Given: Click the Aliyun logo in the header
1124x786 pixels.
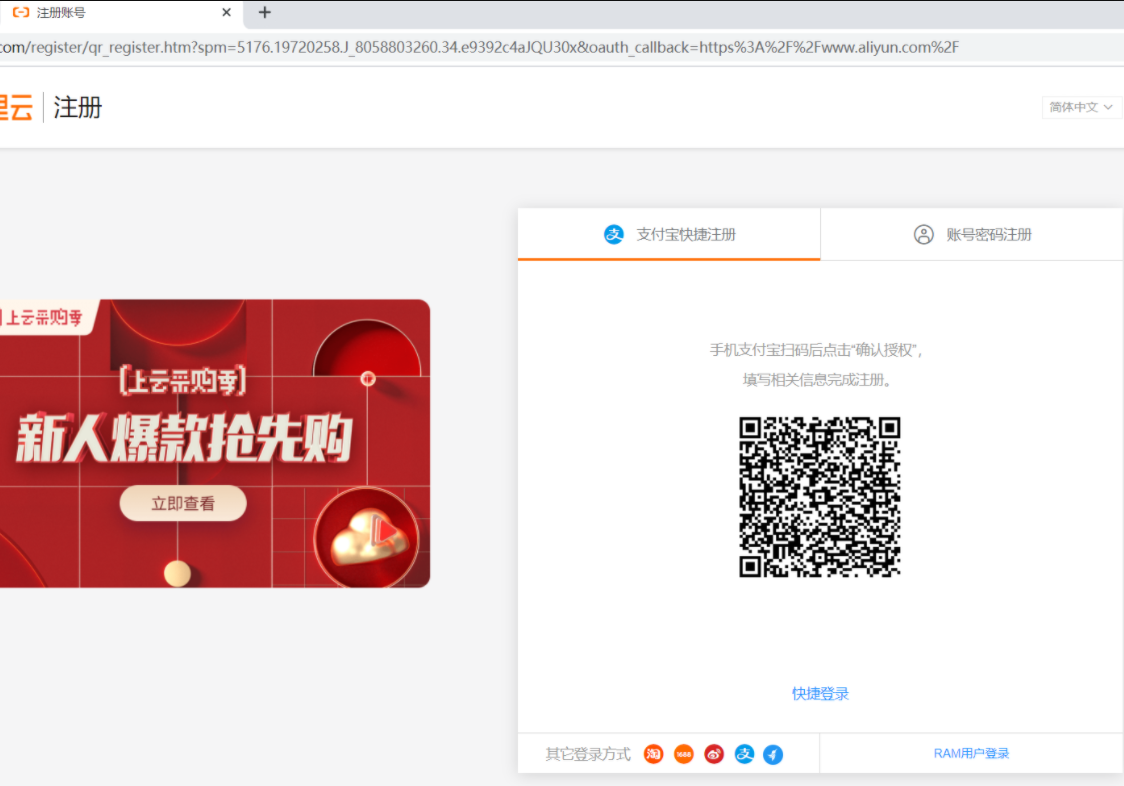Looking at the screenshot, I should pos(16,108).
